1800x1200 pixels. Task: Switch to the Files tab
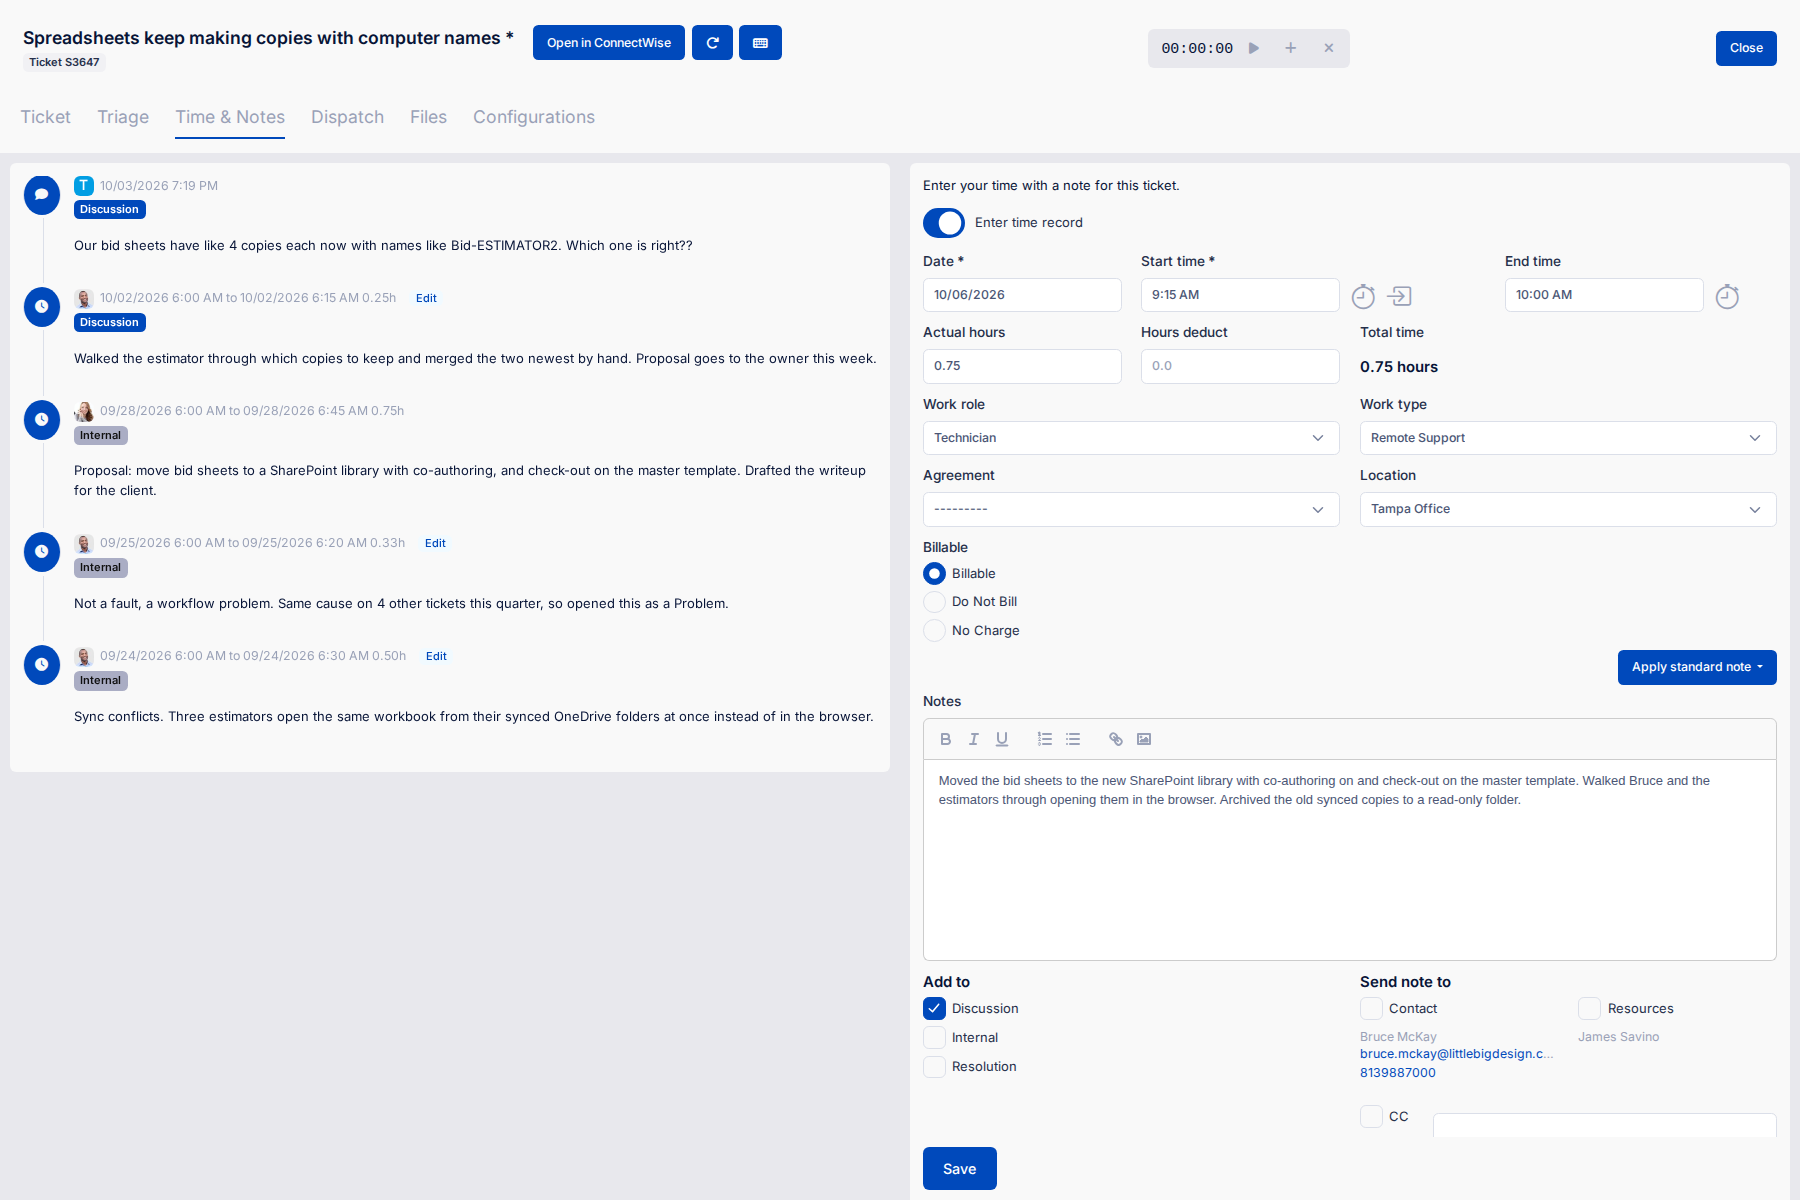pos(428,117)
